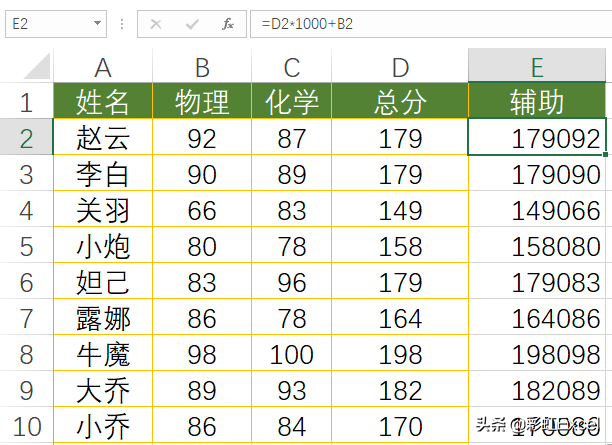
Task: Open the Name Box dropdown arrow
Action: 97,23
